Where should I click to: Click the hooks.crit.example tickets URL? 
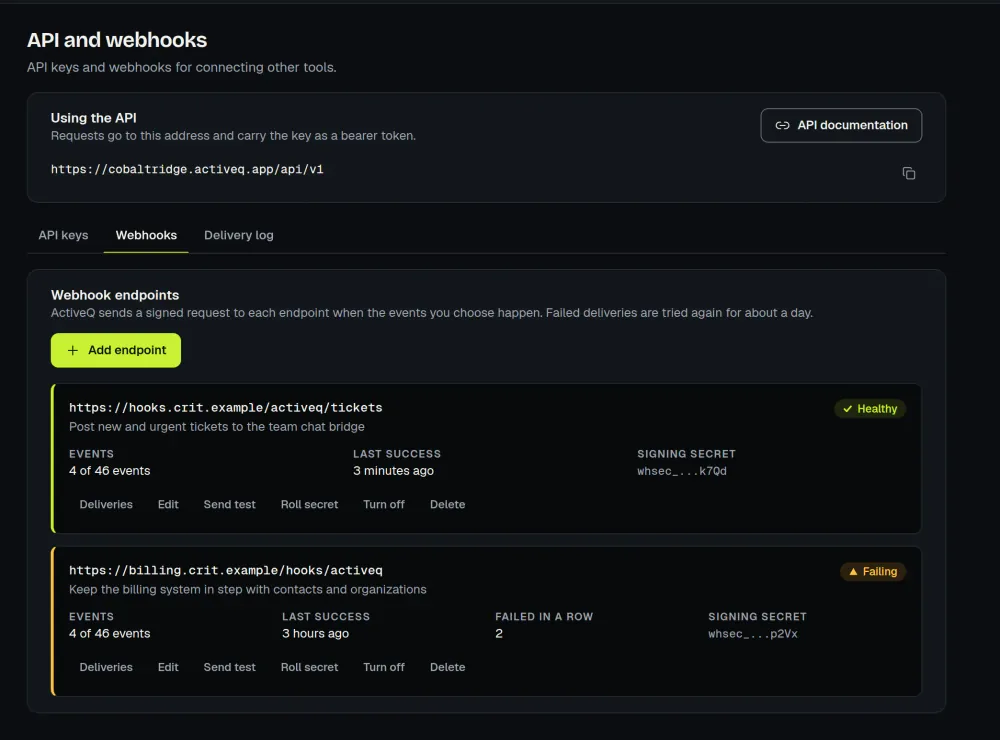[x=226, y=408]
